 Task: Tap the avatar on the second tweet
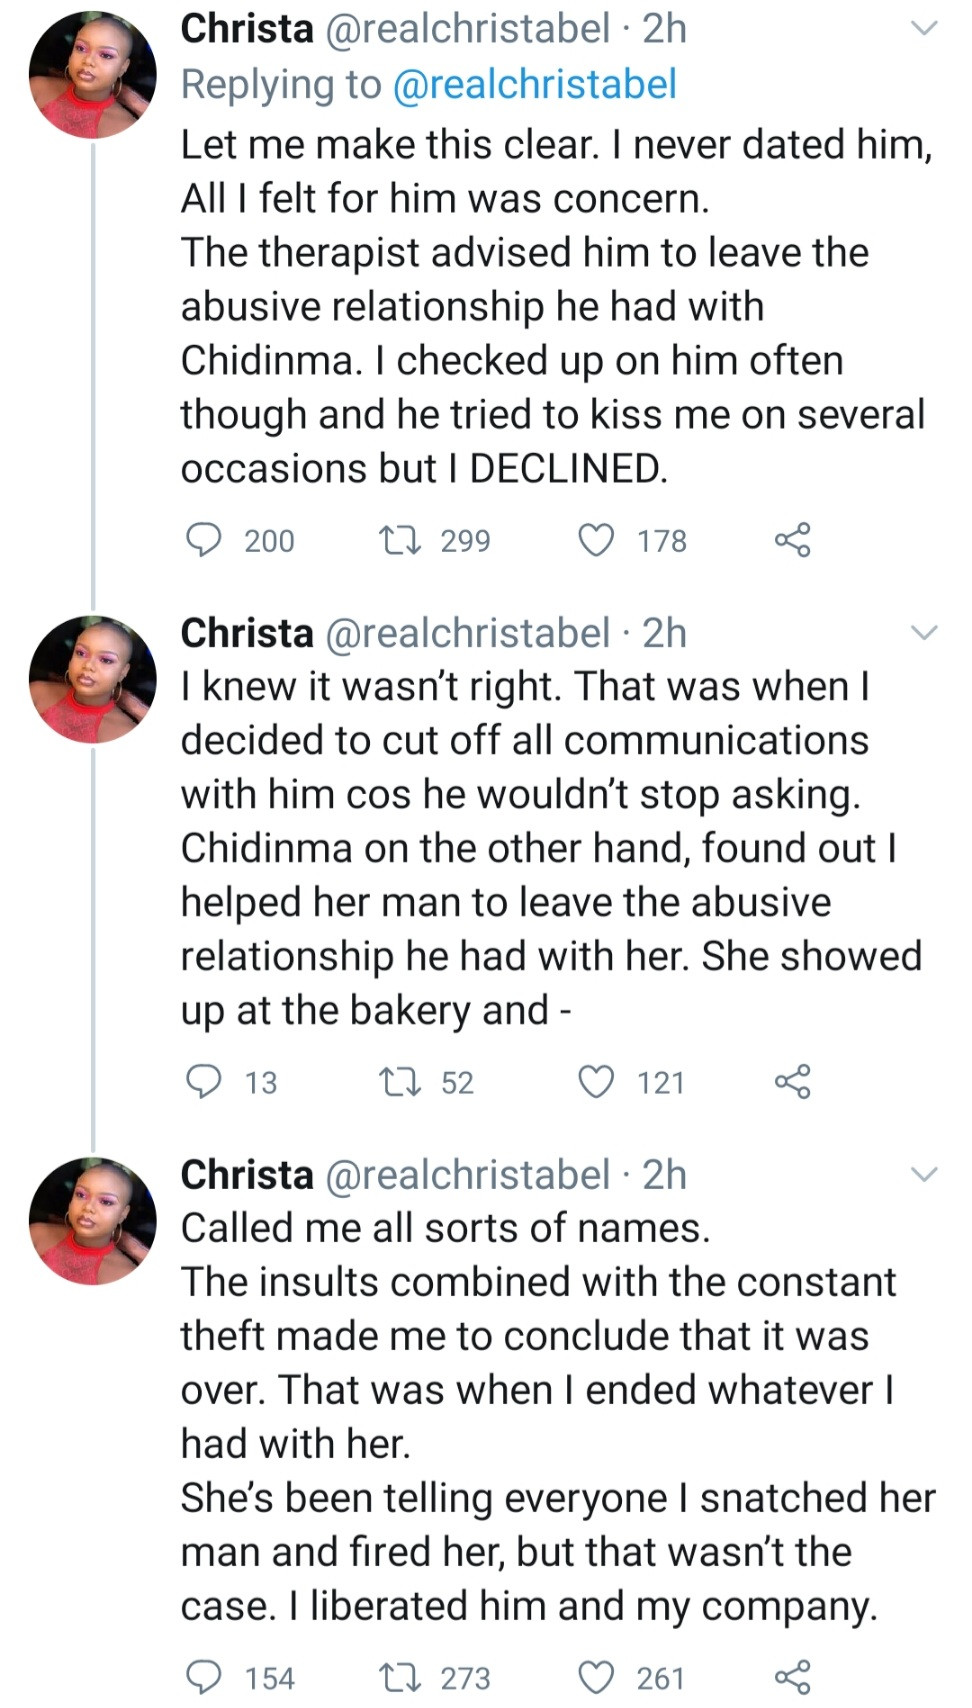coord(92,679)
